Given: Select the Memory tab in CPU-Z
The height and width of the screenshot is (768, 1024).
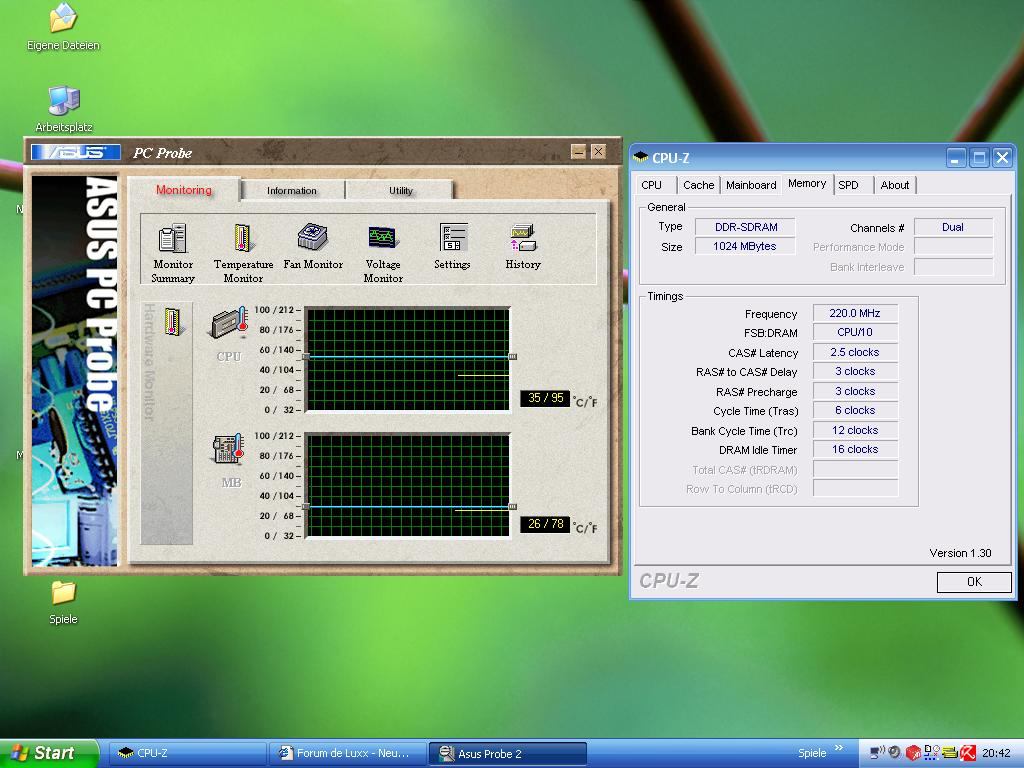Looking at the screenshot, I should pyautogui.click(x=807, y=184).
